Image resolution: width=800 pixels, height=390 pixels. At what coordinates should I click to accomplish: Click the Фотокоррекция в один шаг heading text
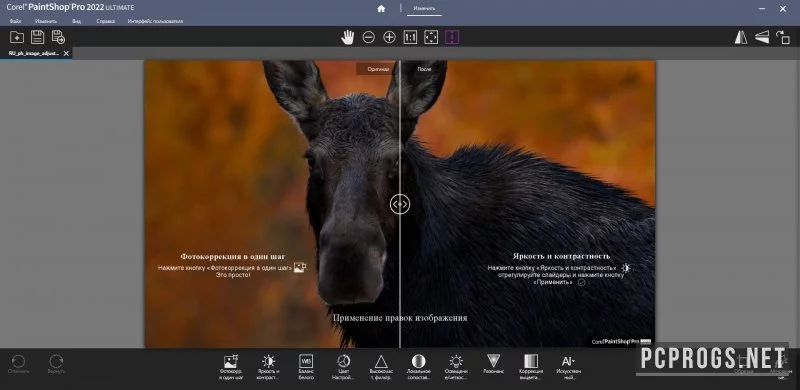233,256
